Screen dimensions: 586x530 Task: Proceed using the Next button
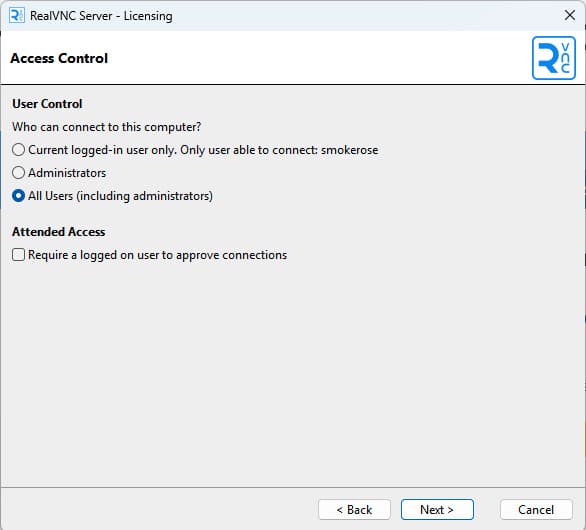pos(437,509)
